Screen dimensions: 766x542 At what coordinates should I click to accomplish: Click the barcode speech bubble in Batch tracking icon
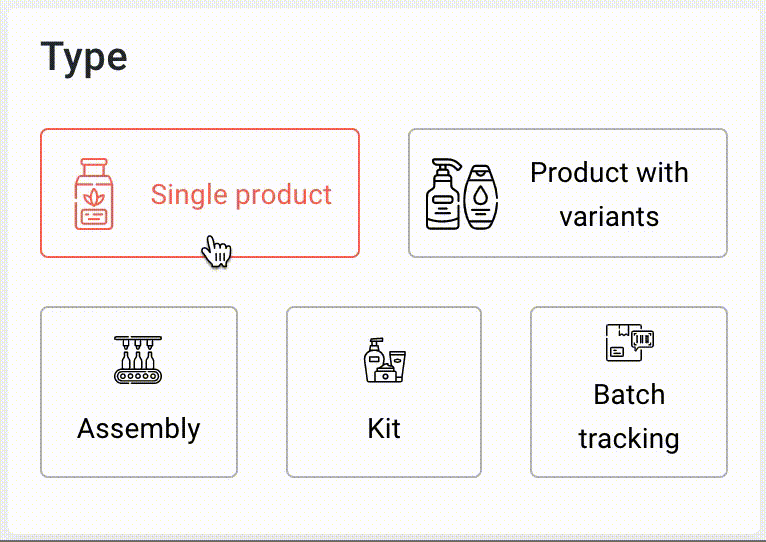[x=642, y=339]
